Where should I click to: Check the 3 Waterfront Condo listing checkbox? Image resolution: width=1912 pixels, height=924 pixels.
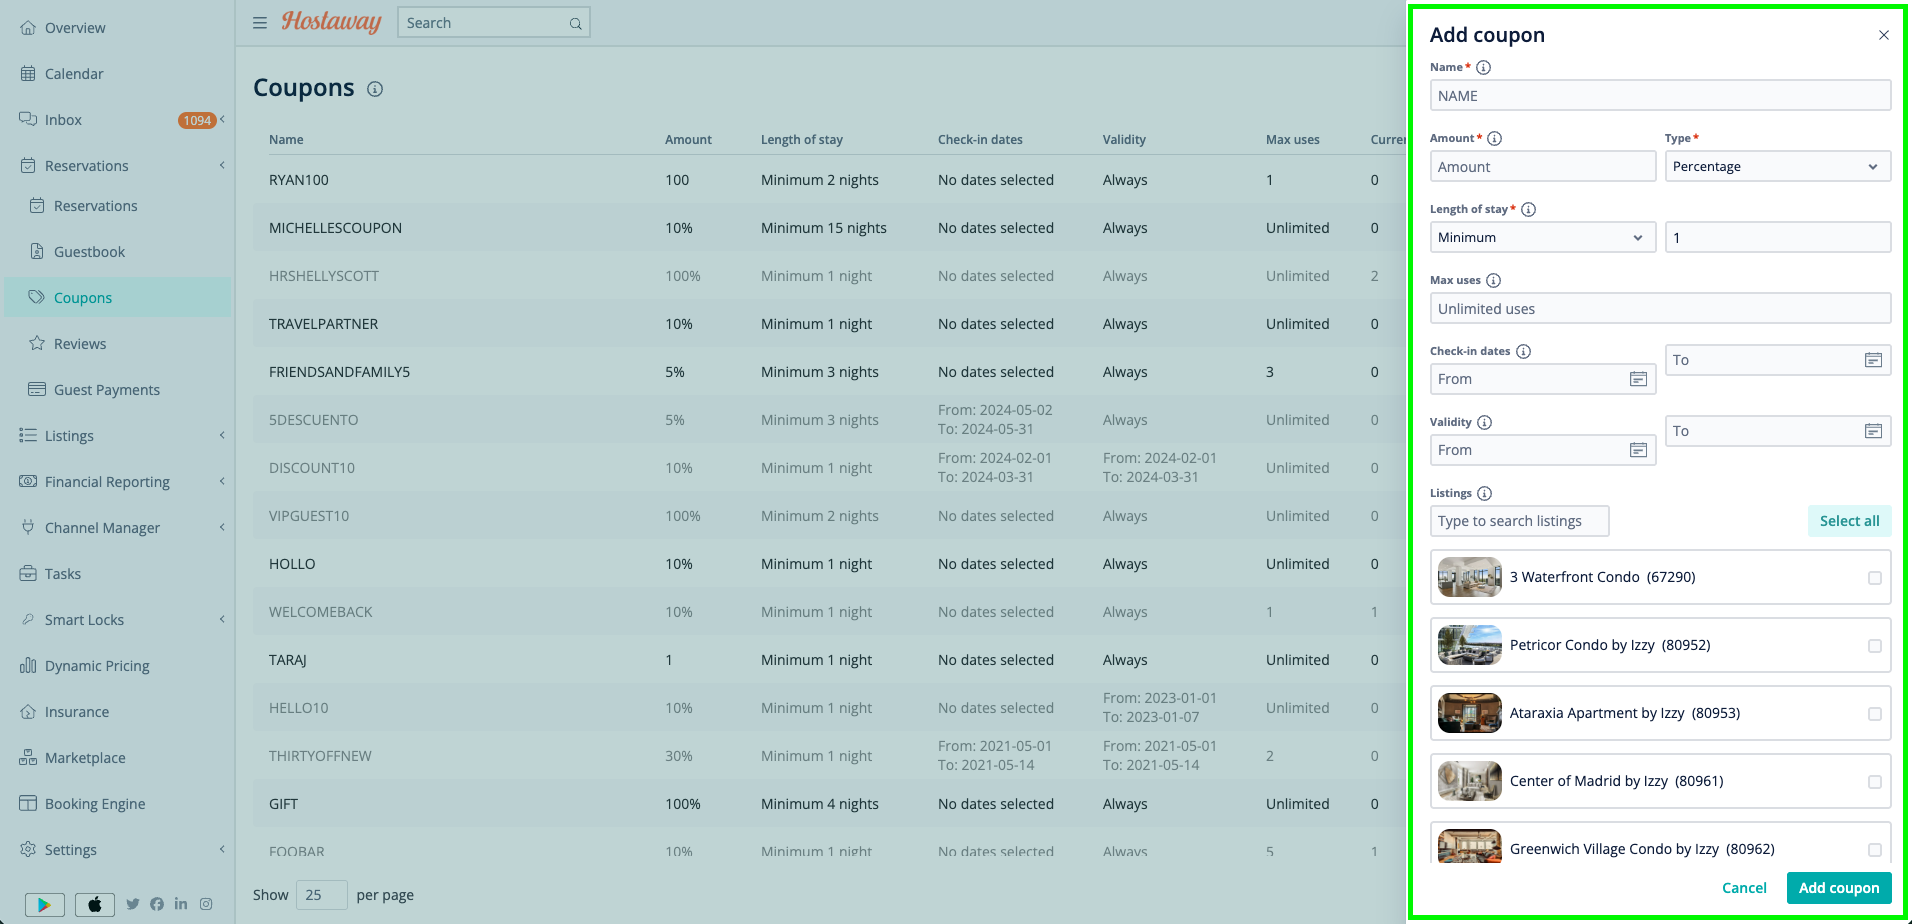tap(1875, 578)
